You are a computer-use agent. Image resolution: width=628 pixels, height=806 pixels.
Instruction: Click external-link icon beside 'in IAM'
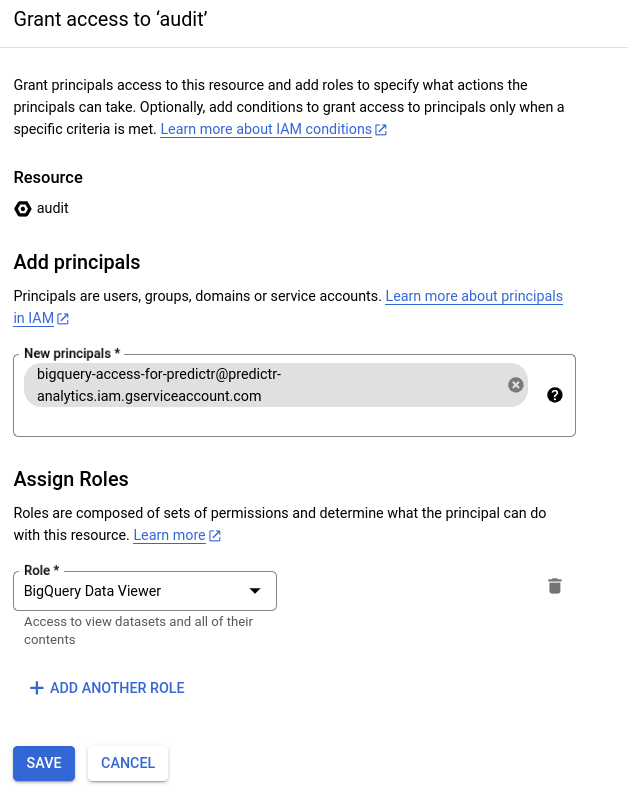pos(63,319)
